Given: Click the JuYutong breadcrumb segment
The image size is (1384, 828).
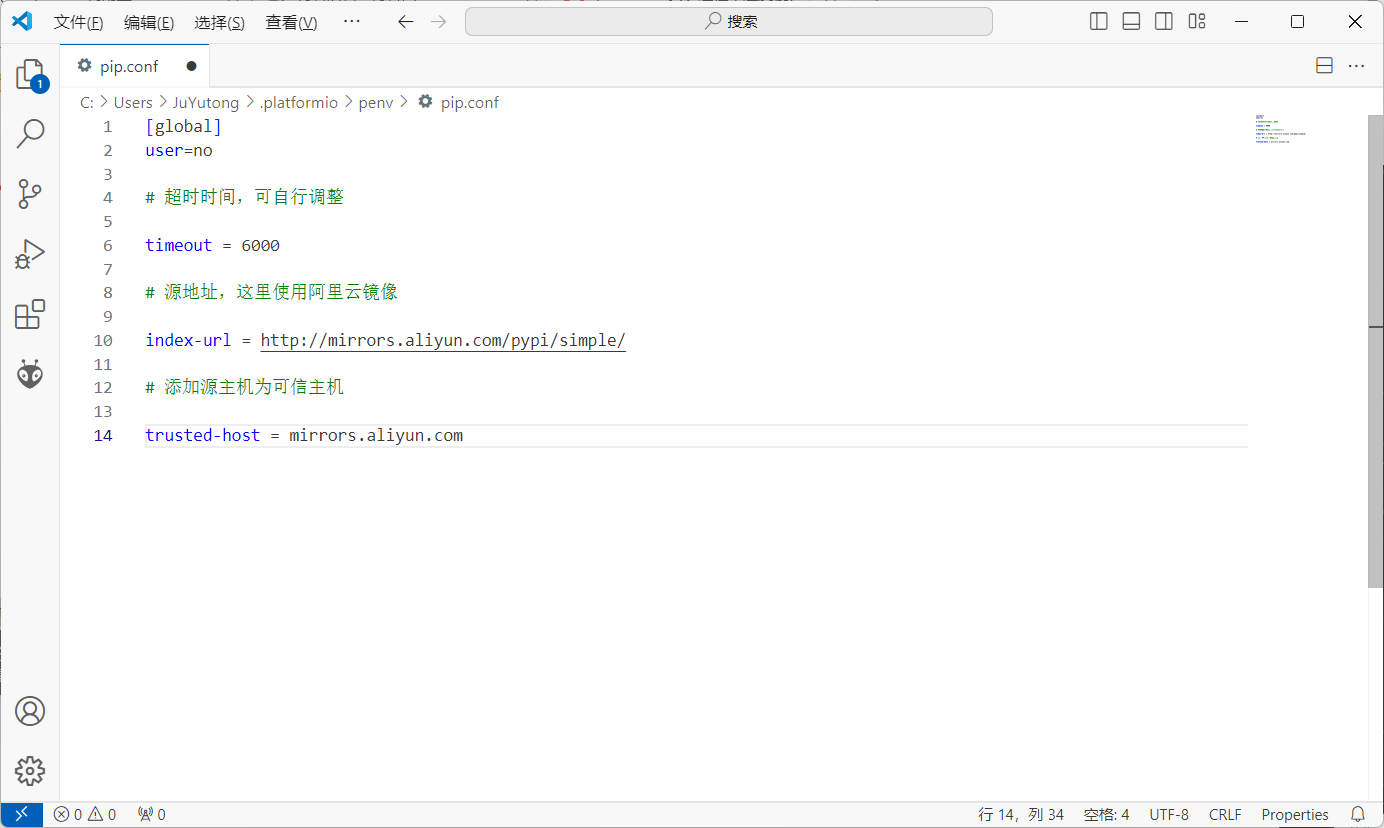Looking at the screenshot, I should click(x=206, y=102).
